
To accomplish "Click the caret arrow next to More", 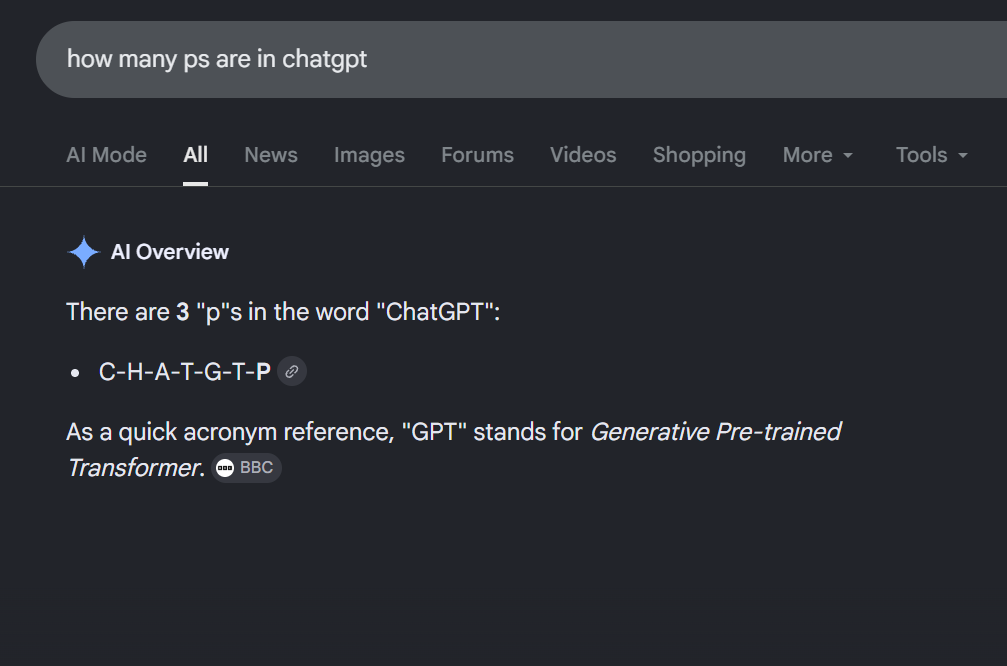I will (848, 155).
